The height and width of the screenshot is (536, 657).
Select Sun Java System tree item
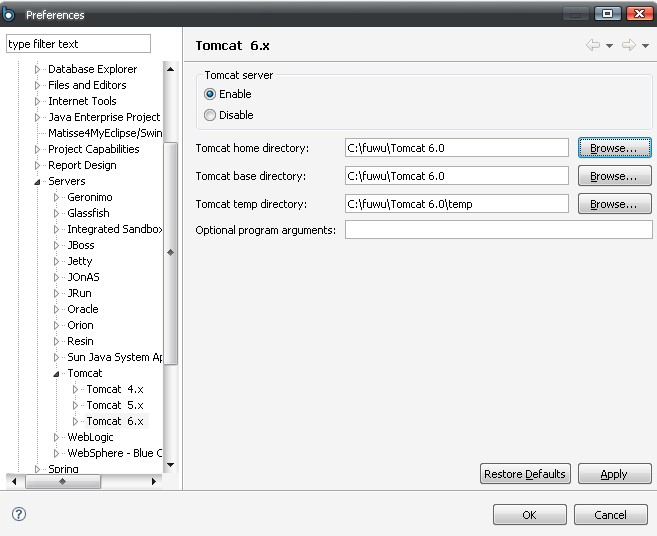115,357
